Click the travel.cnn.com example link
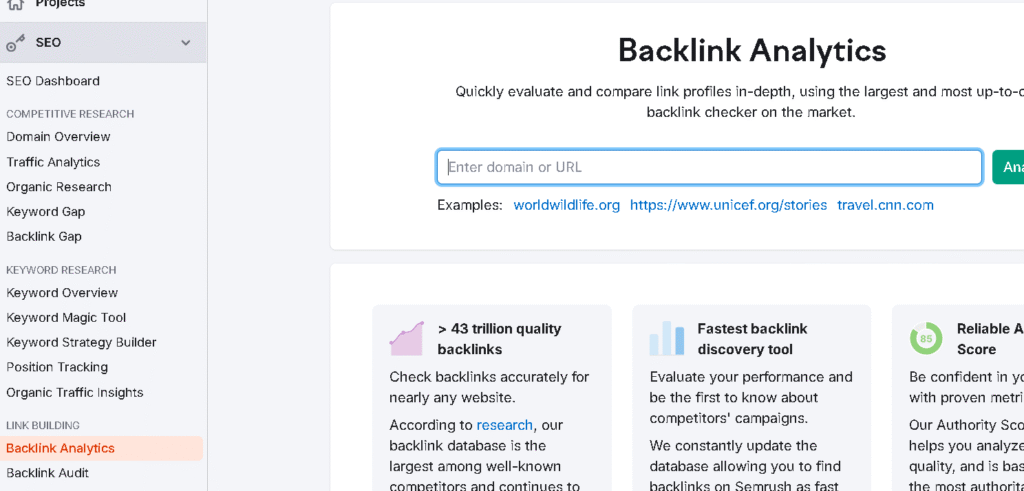 click(x=885, y=205)
